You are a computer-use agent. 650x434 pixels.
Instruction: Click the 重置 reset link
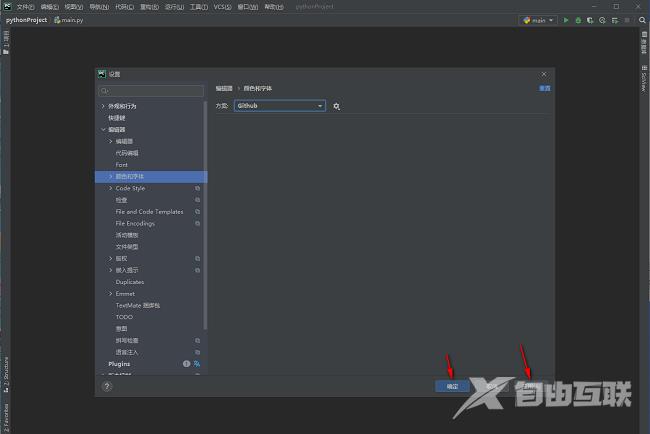[544, 88]
